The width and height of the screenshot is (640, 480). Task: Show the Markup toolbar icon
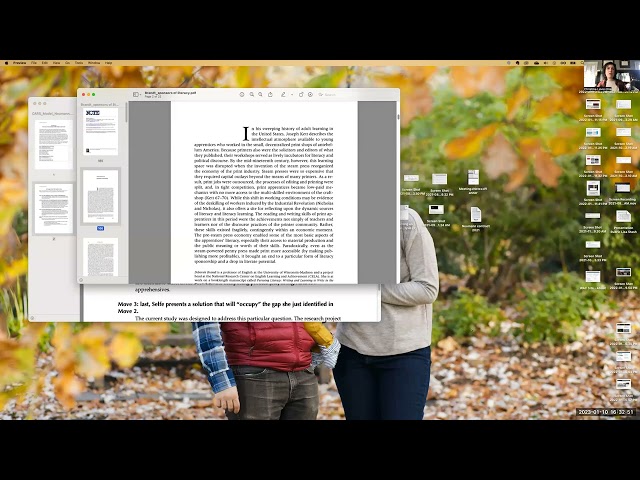310,94
